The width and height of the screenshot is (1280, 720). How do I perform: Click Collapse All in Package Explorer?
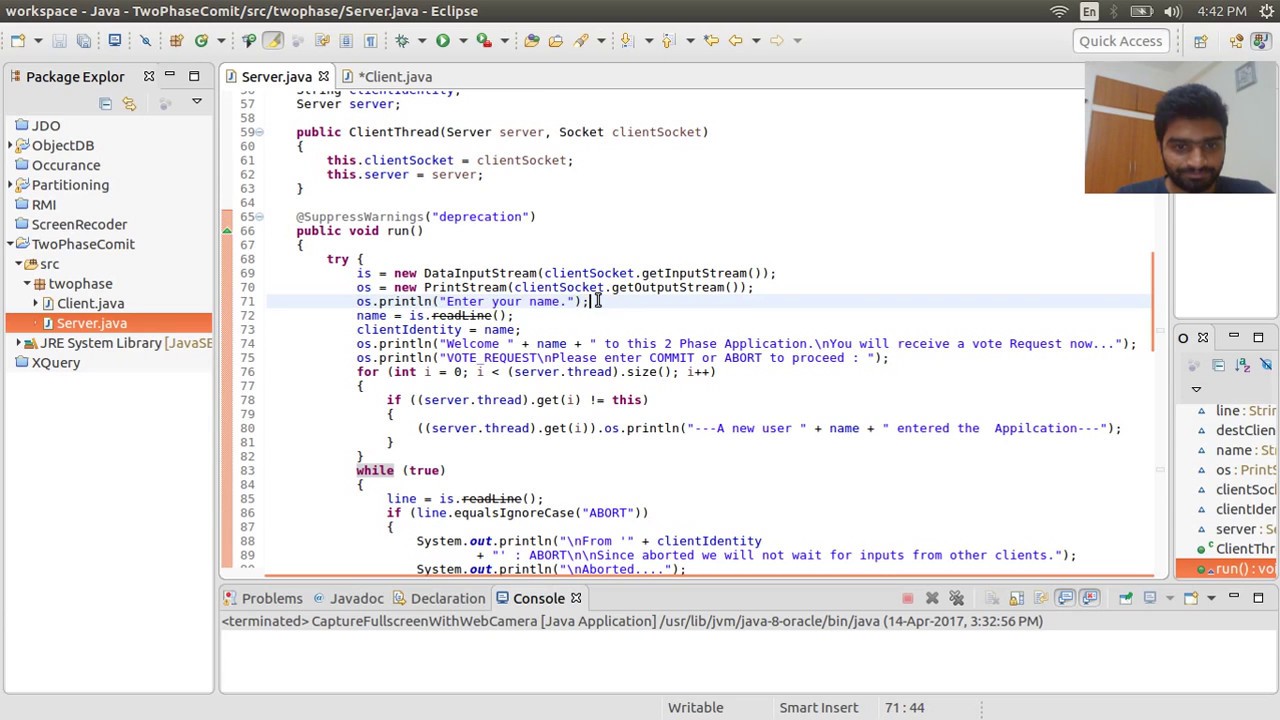point(105,103)
